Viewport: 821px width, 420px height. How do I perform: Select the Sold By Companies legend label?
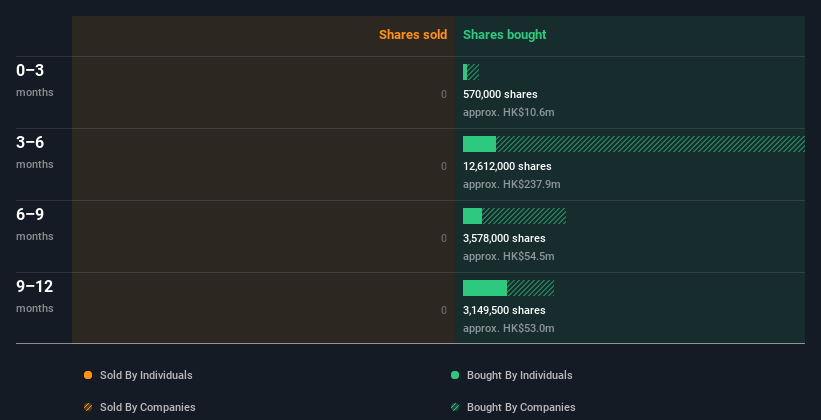point(148,407)
